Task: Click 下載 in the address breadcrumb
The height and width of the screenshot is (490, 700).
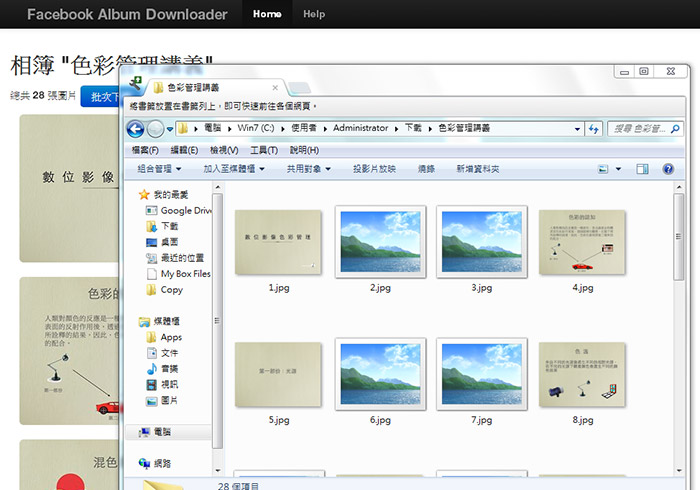Action: [x=413, y=128]
